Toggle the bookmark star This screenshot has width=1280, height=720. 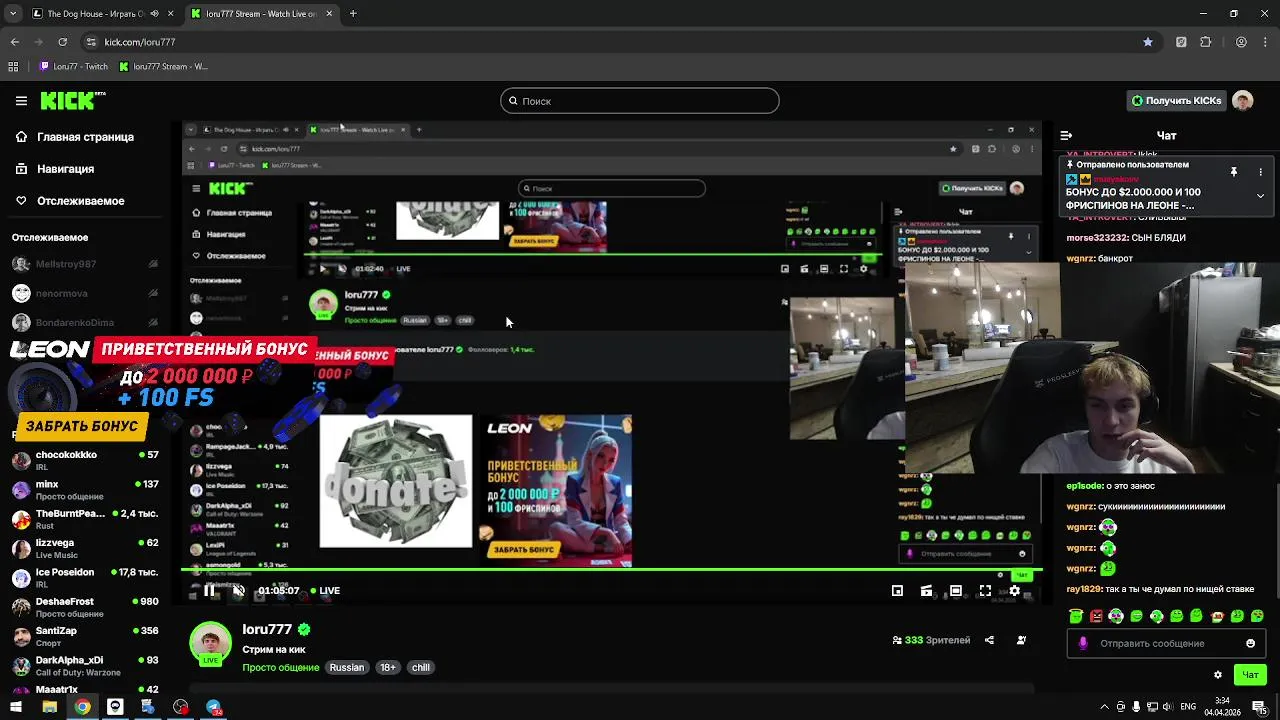click(1148, 42)
